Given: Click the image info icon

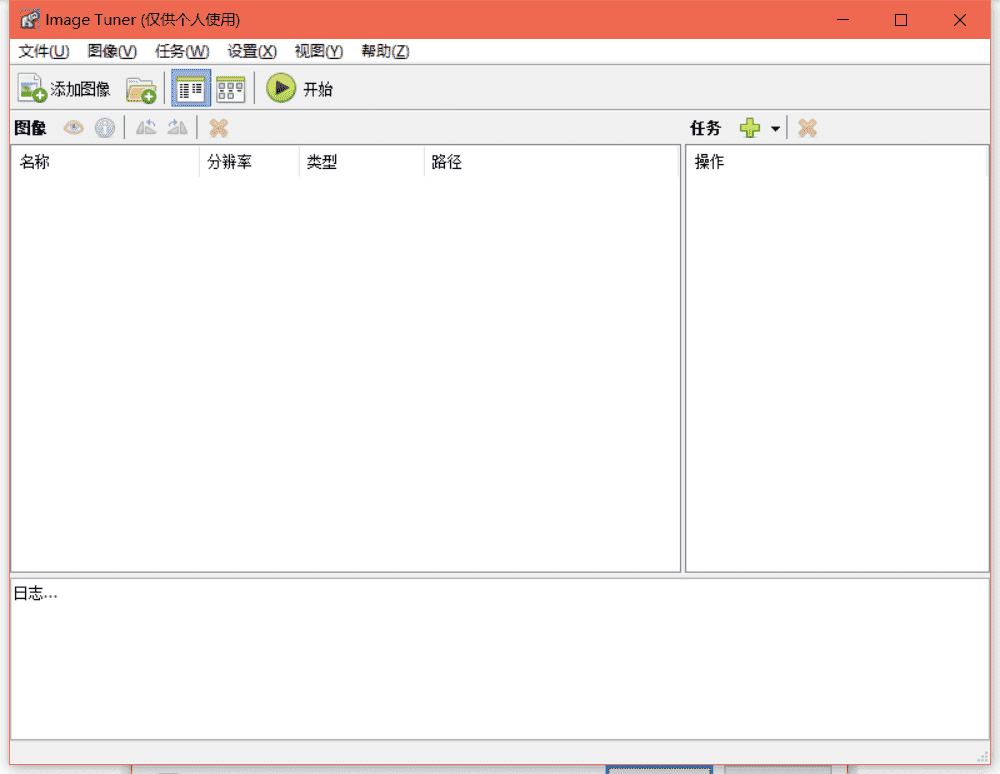Looking at the screenshot, I should coord(105,128).
